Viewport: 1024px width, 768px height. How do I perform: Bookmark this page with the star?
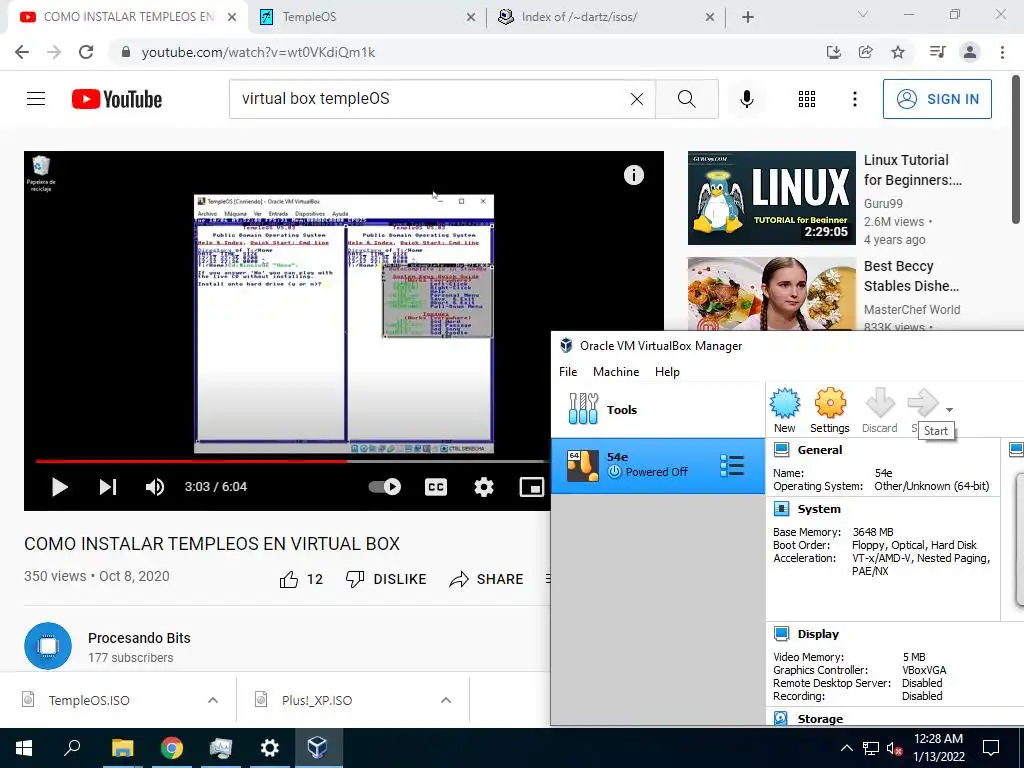(898, 52)
